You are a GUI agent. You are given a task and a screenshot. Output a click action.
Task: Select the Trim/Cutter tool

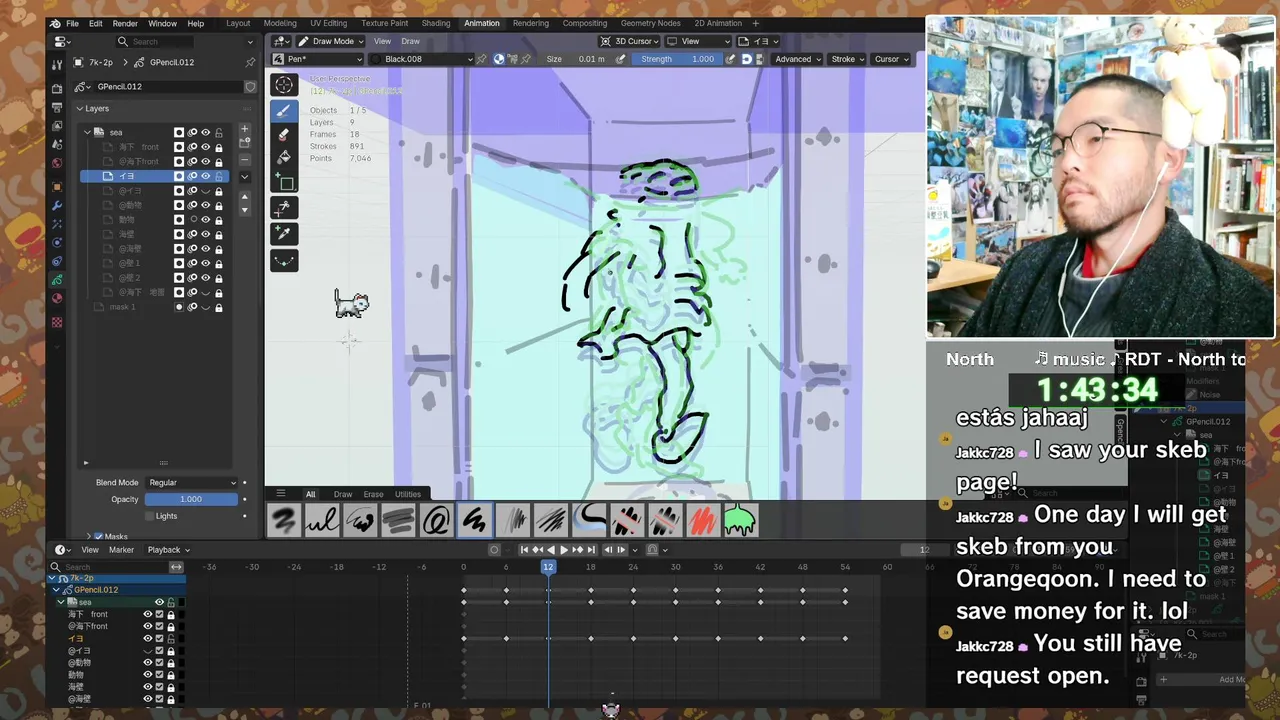284,208
